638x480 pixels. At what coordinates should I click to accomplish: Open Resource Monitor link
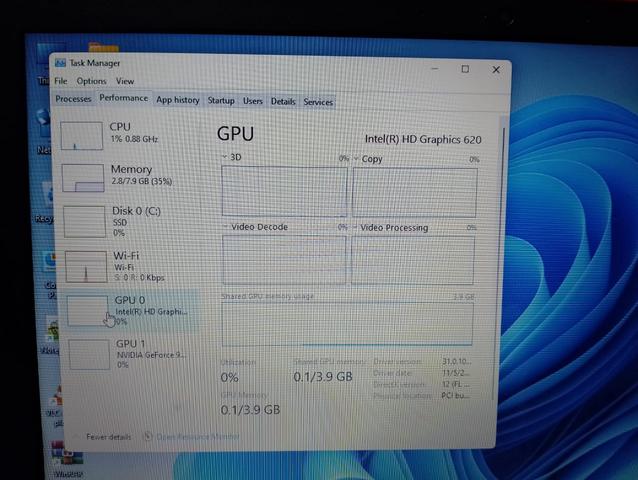pos(198,437)
